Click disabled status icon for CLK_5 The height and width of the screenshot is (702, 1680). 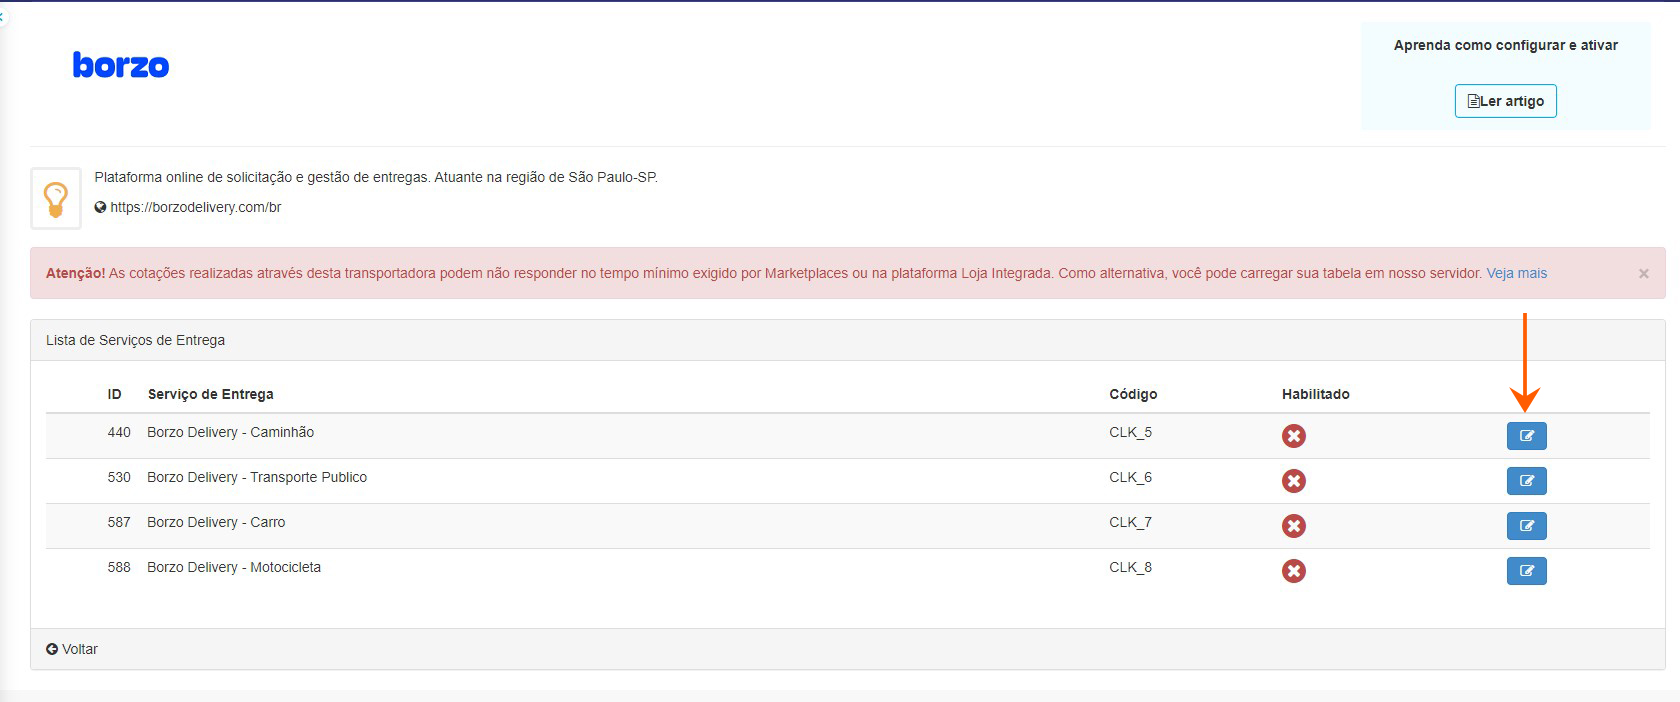(1293, 436)
